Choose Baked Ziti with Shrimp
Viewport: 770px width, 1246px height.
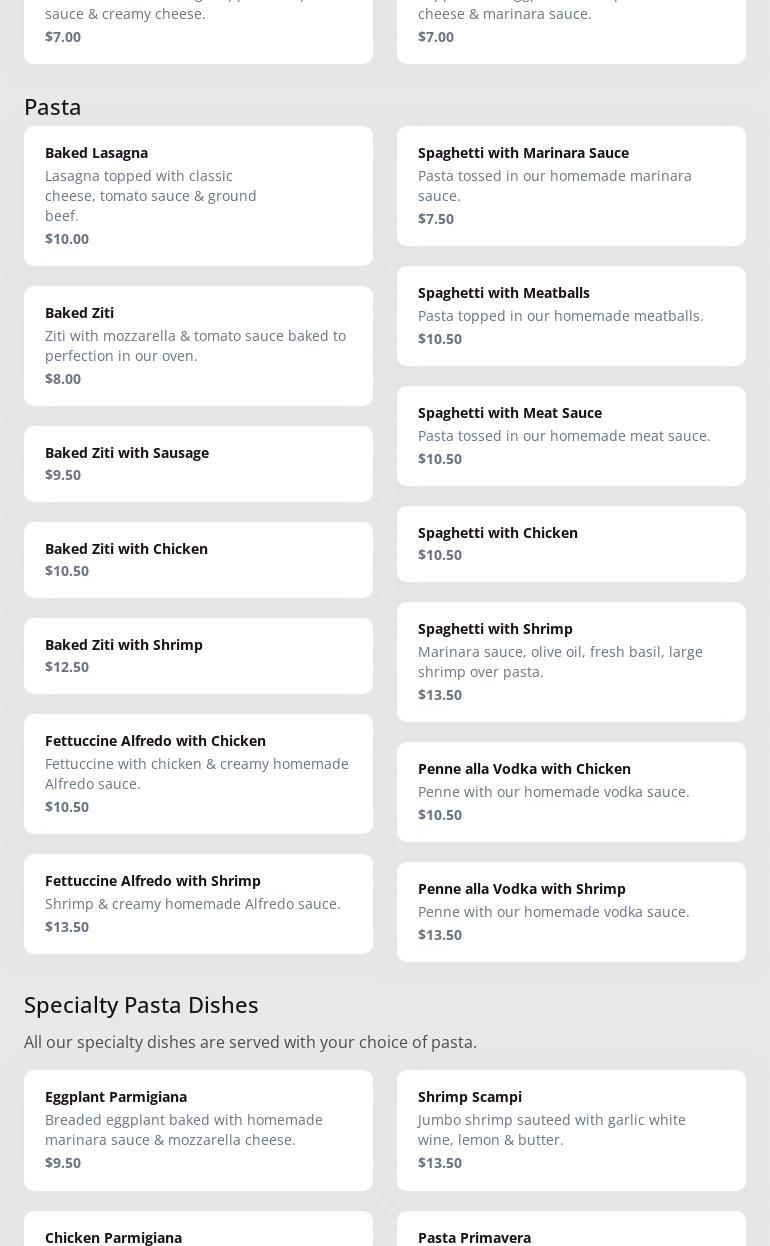(x=198, y=655)
